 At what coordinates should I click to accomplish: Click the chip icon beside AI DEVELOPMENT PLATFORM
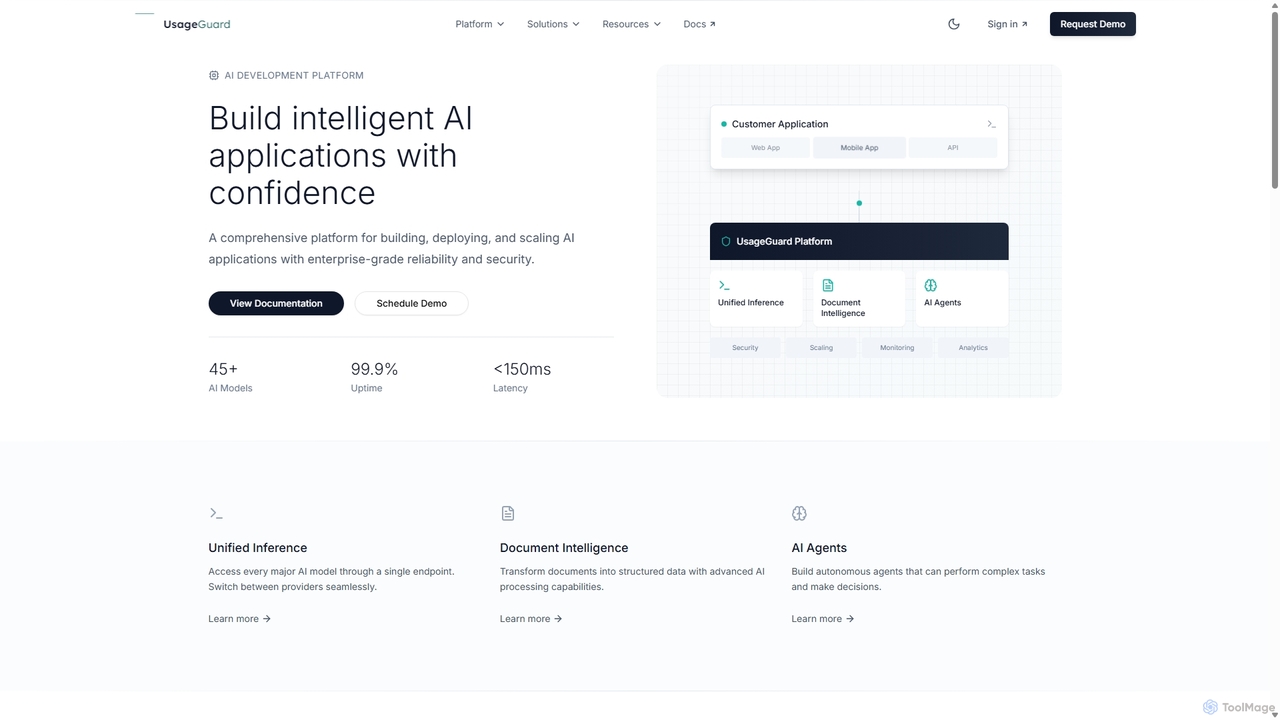[213, 75]
